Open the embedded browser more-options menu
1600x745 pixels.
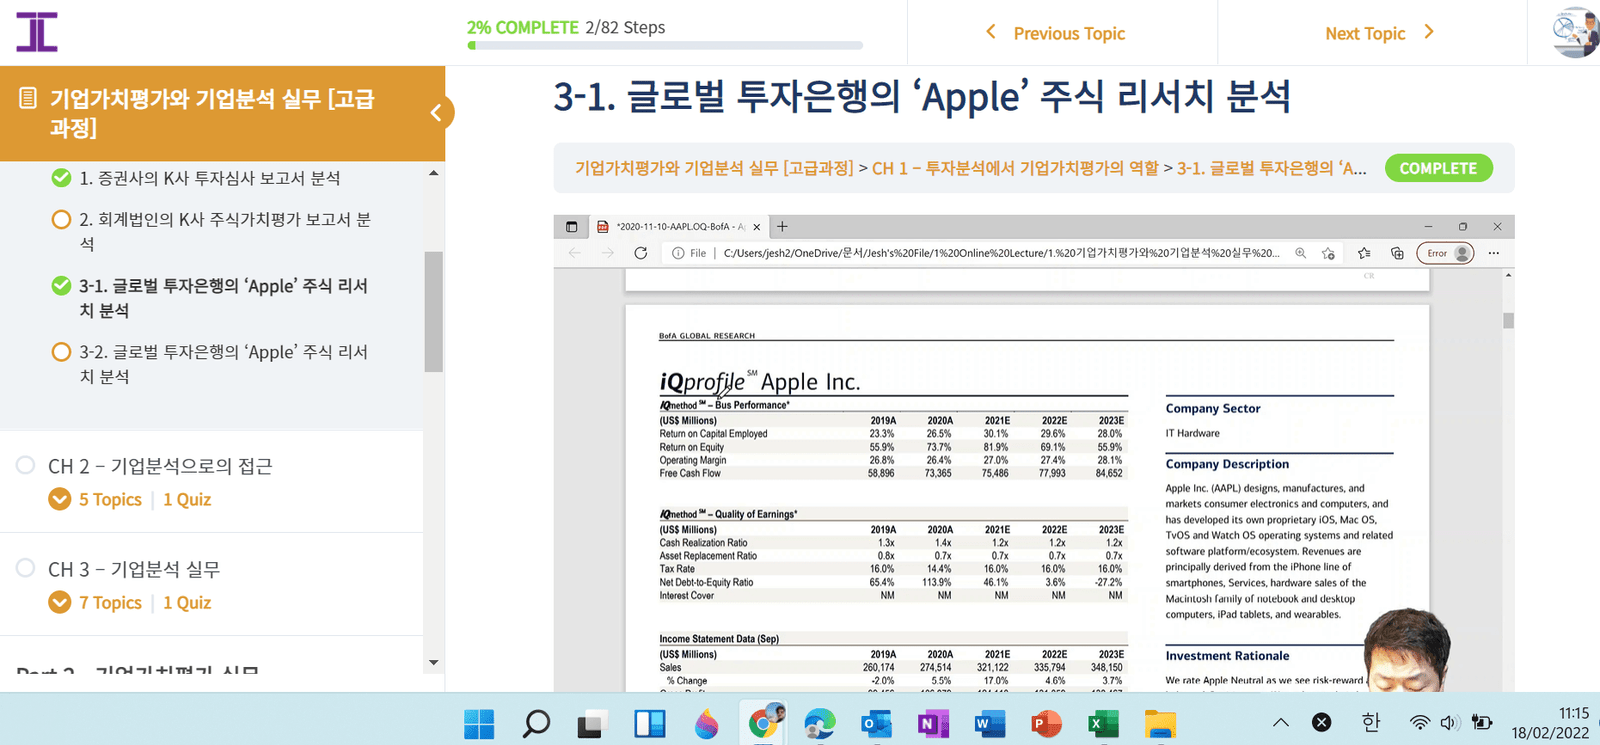[1494, 253]
